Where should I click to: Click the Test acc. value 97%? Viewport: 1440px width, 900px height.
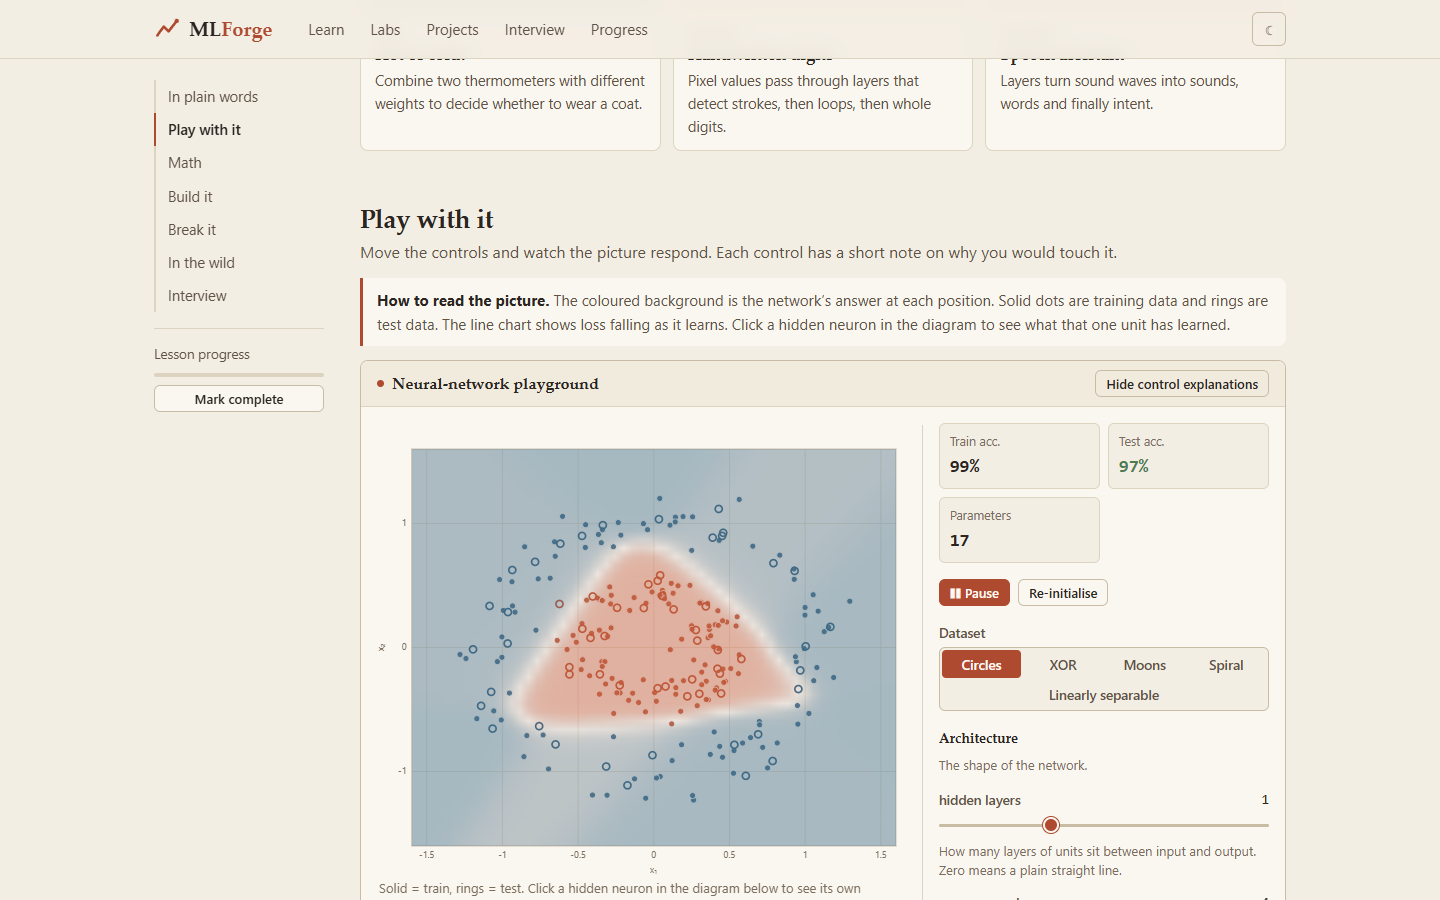(1134, 467)
